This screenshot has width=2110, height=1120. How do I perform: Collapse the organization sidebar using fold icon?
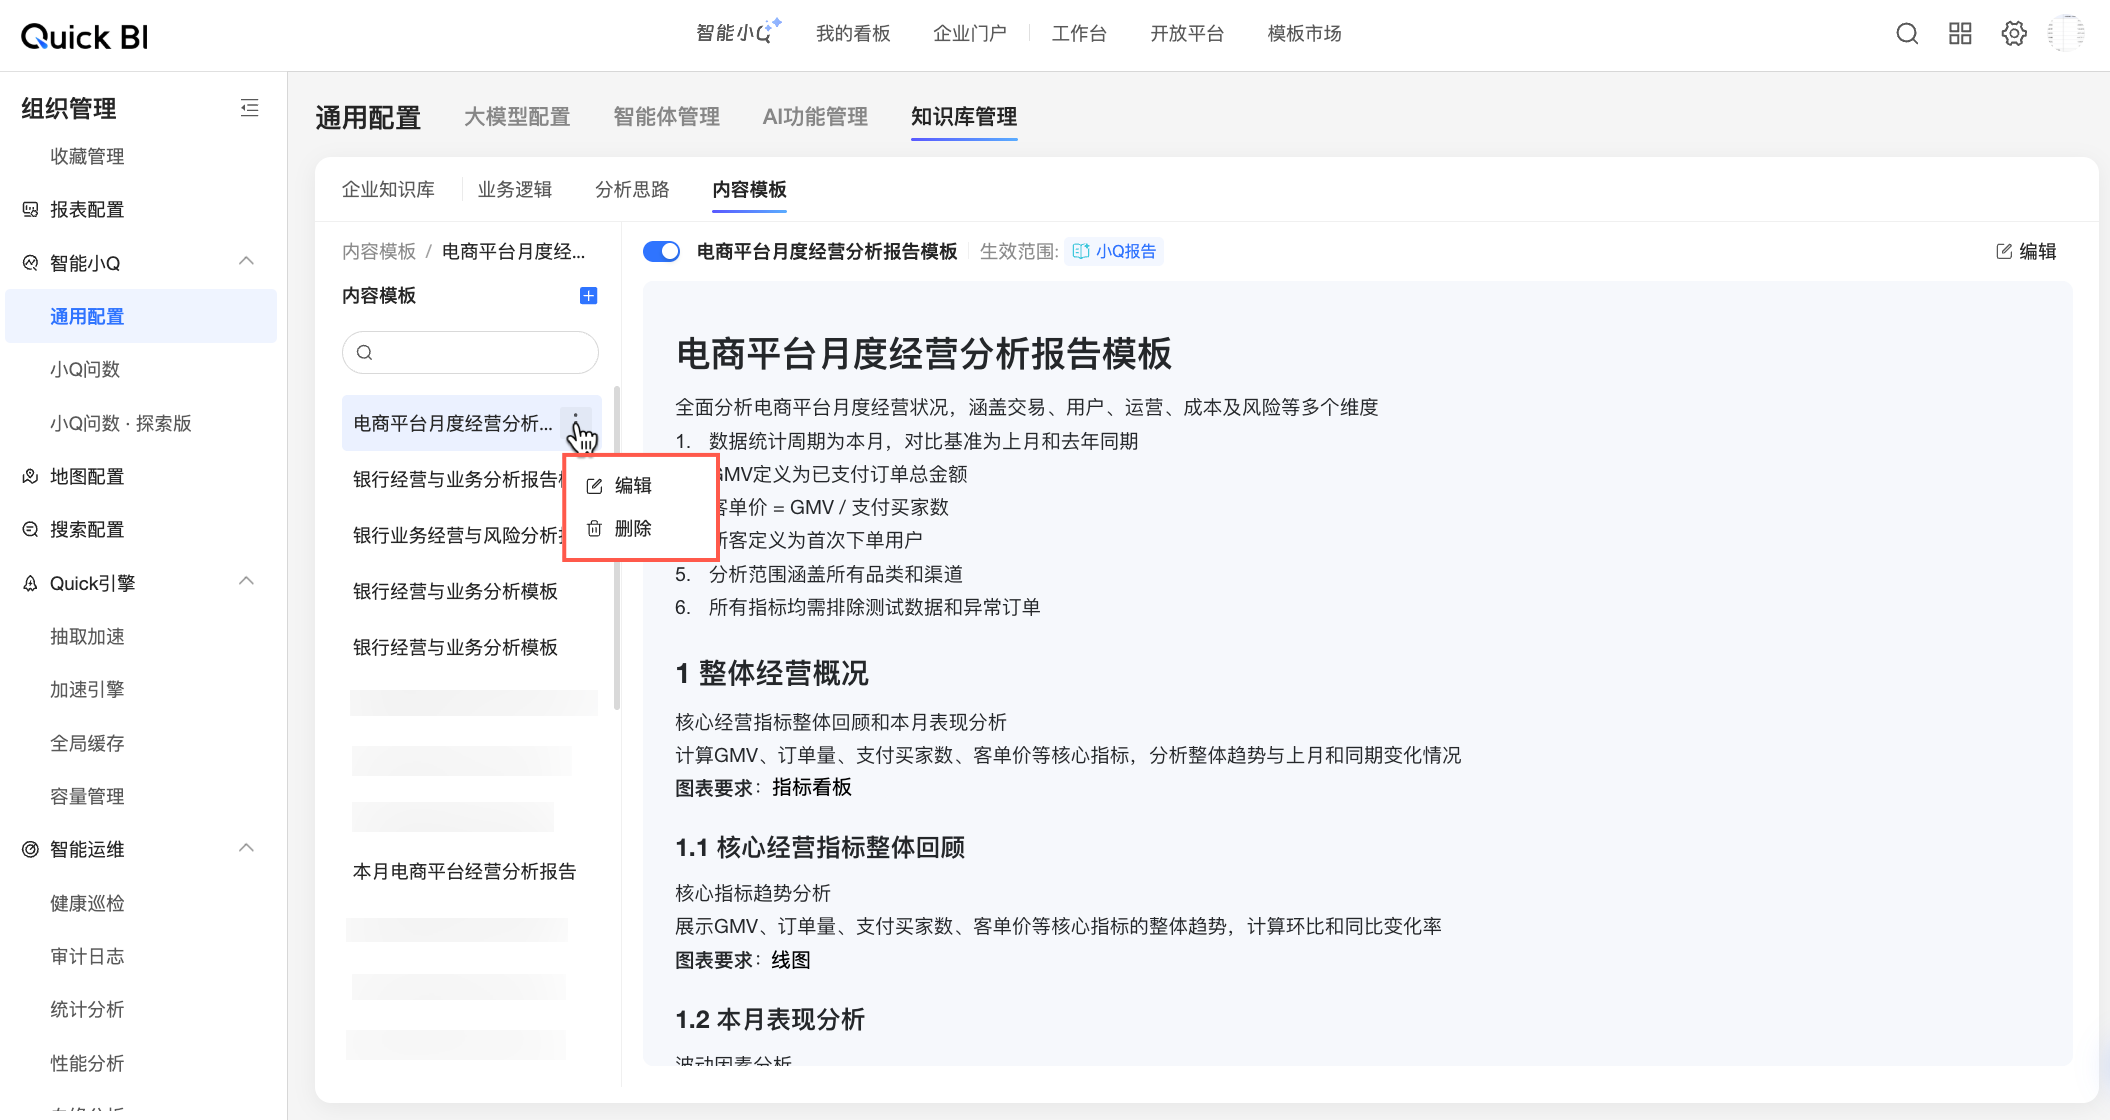250,108
